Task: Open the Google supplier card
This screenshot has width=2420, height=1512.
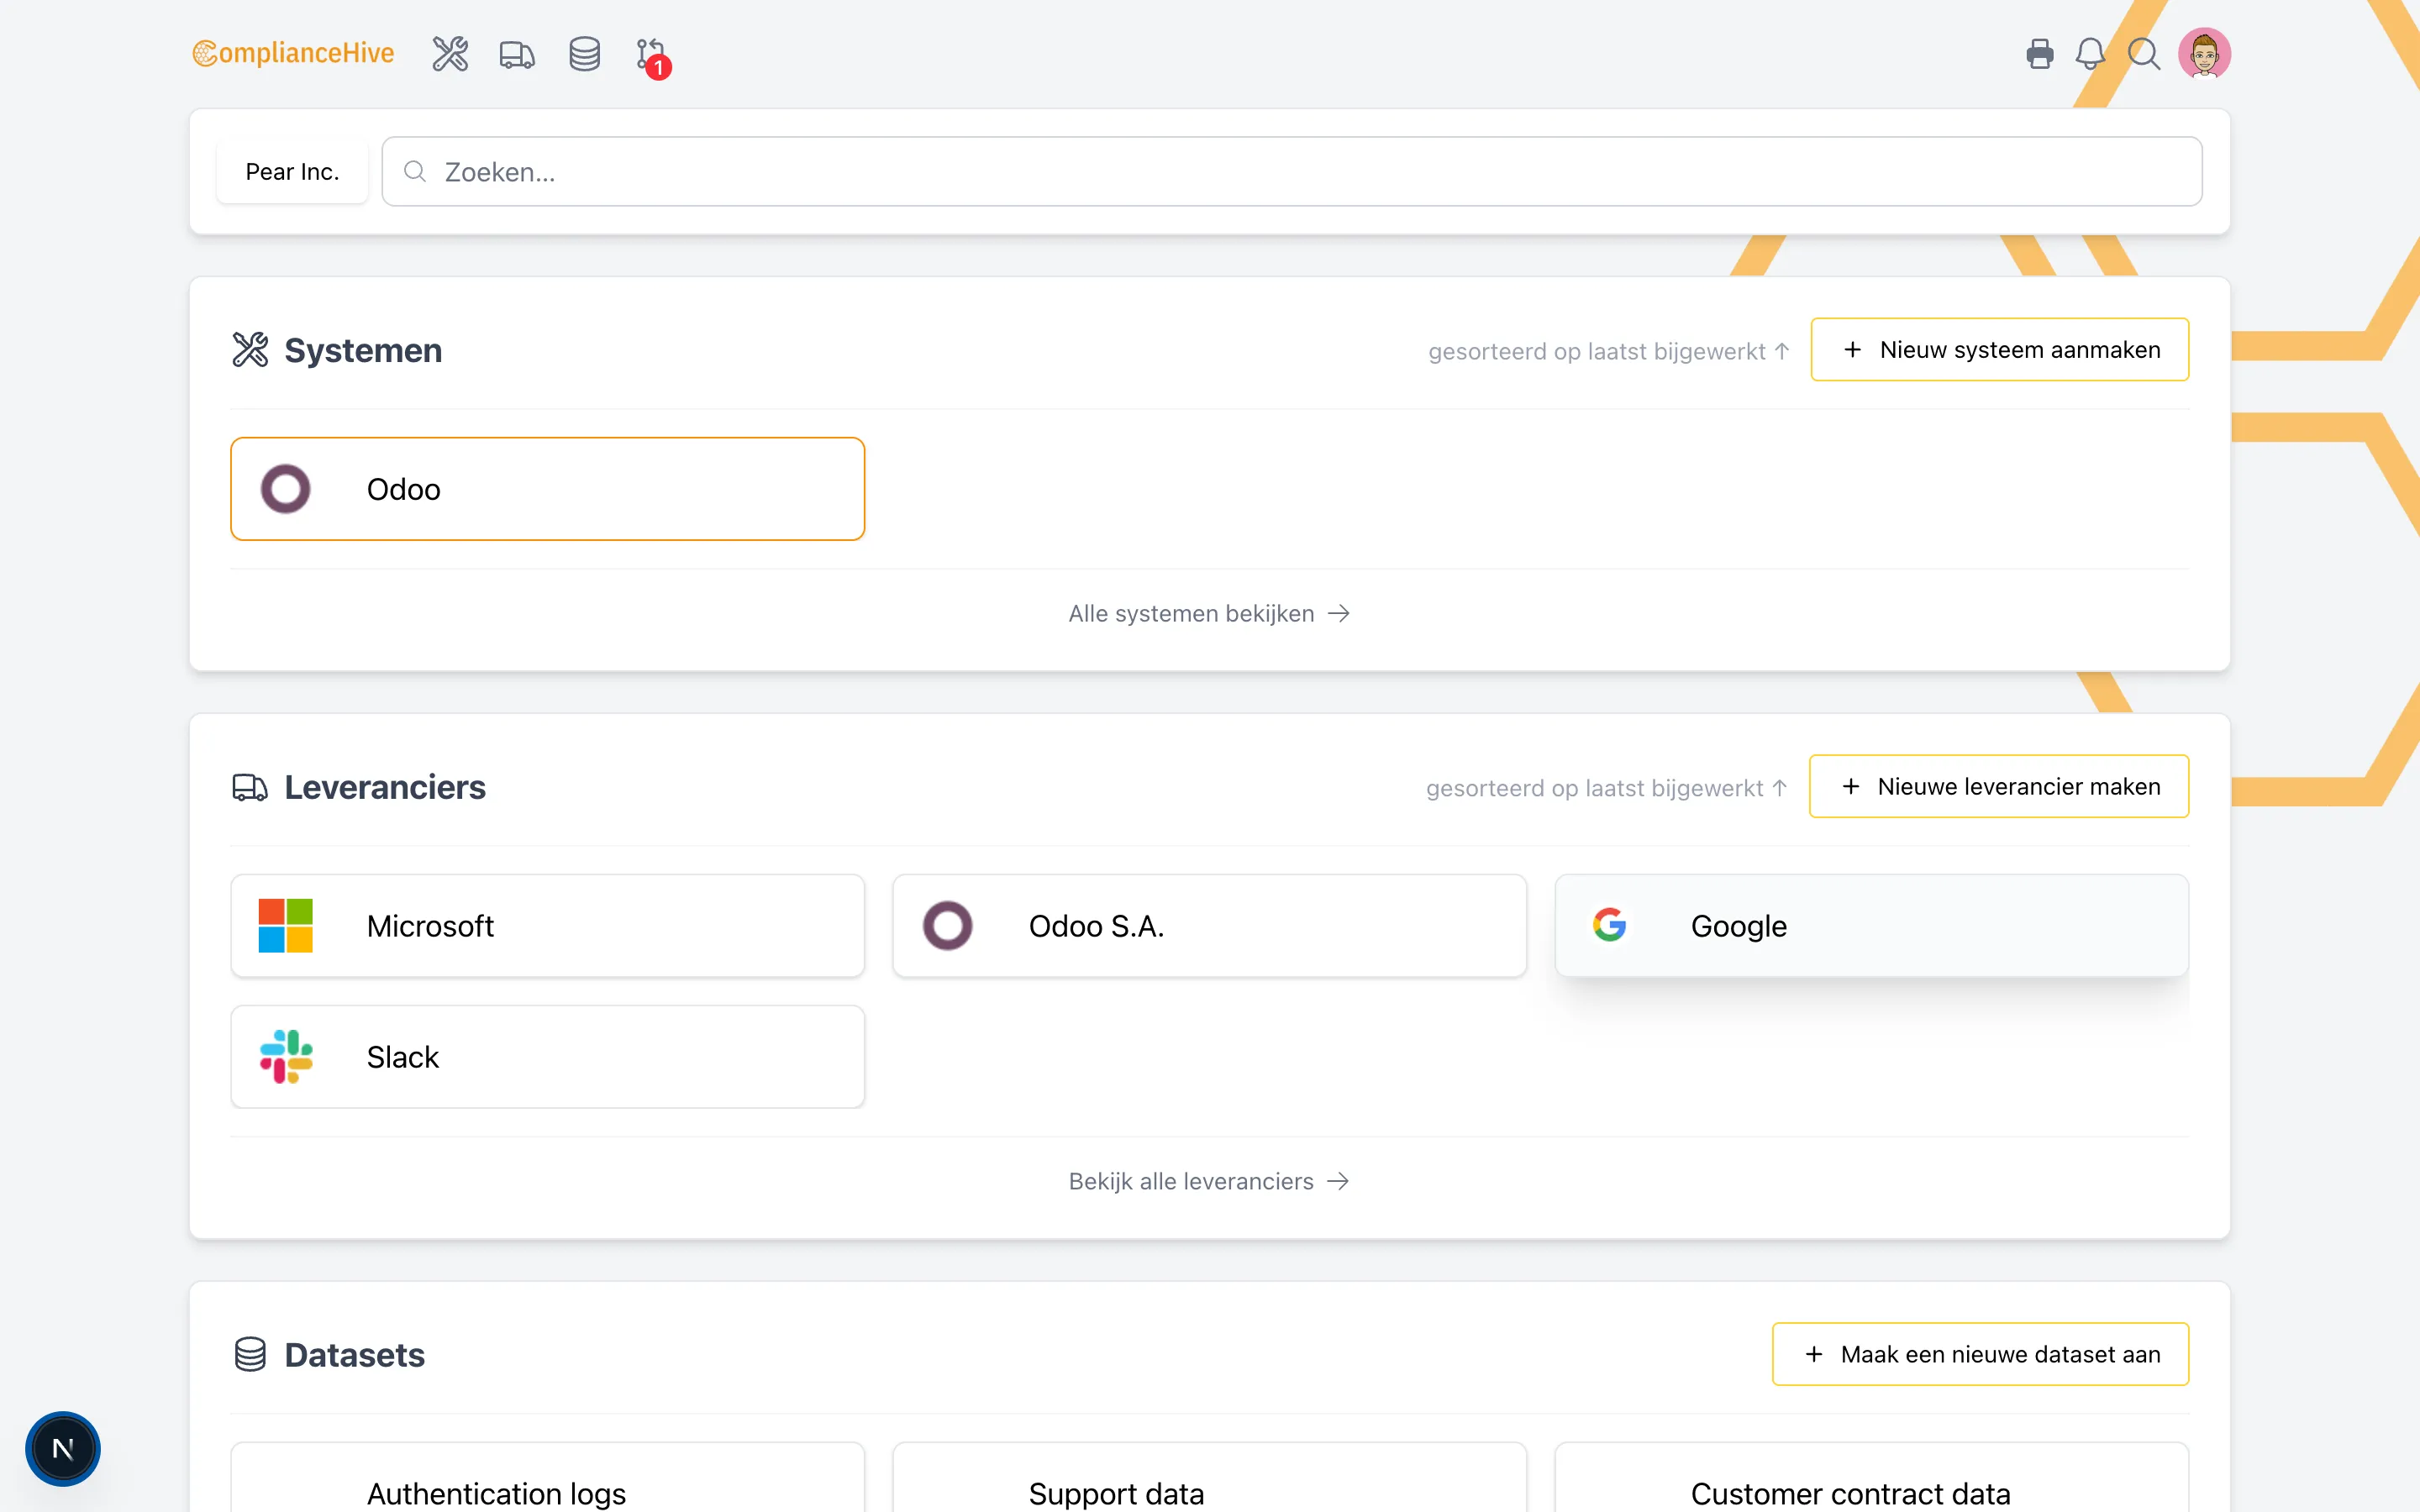Action: (x=1871, y=926)
